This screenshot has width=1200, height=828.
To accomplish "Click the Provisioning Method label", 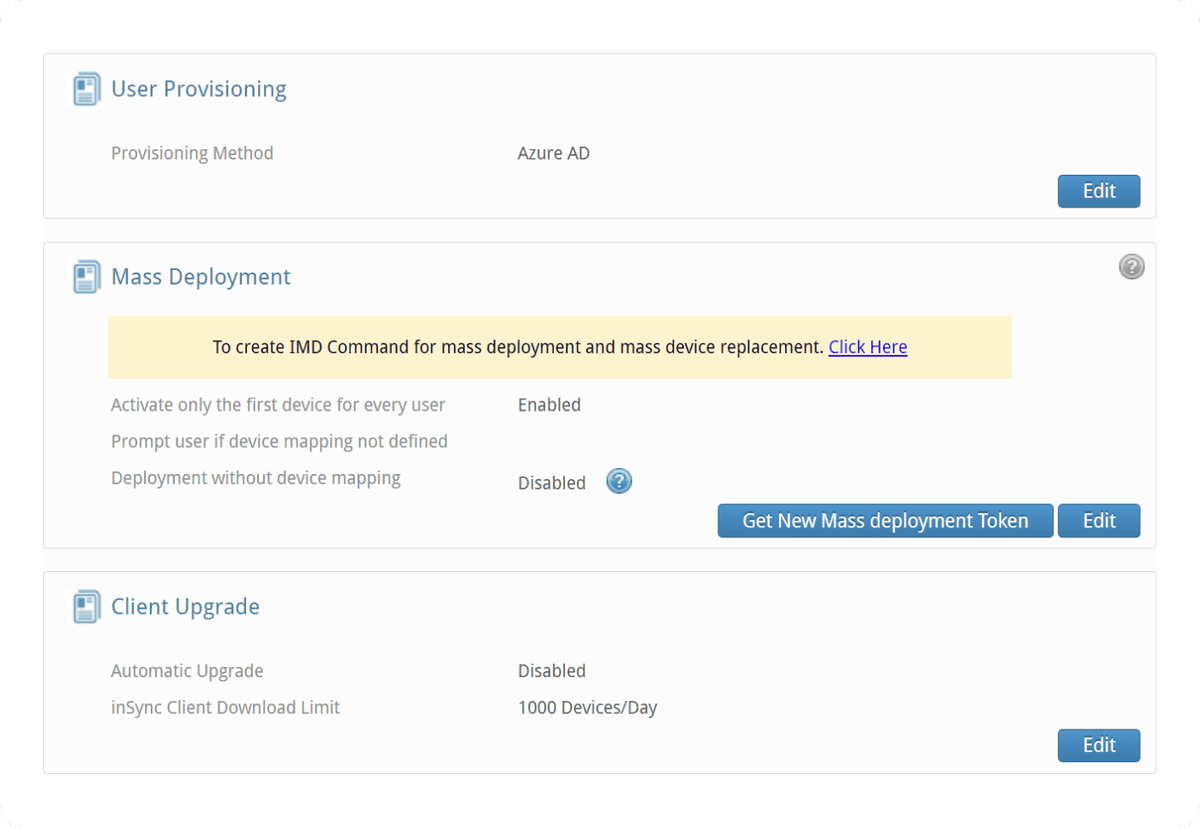I will (x=192, y=153).
